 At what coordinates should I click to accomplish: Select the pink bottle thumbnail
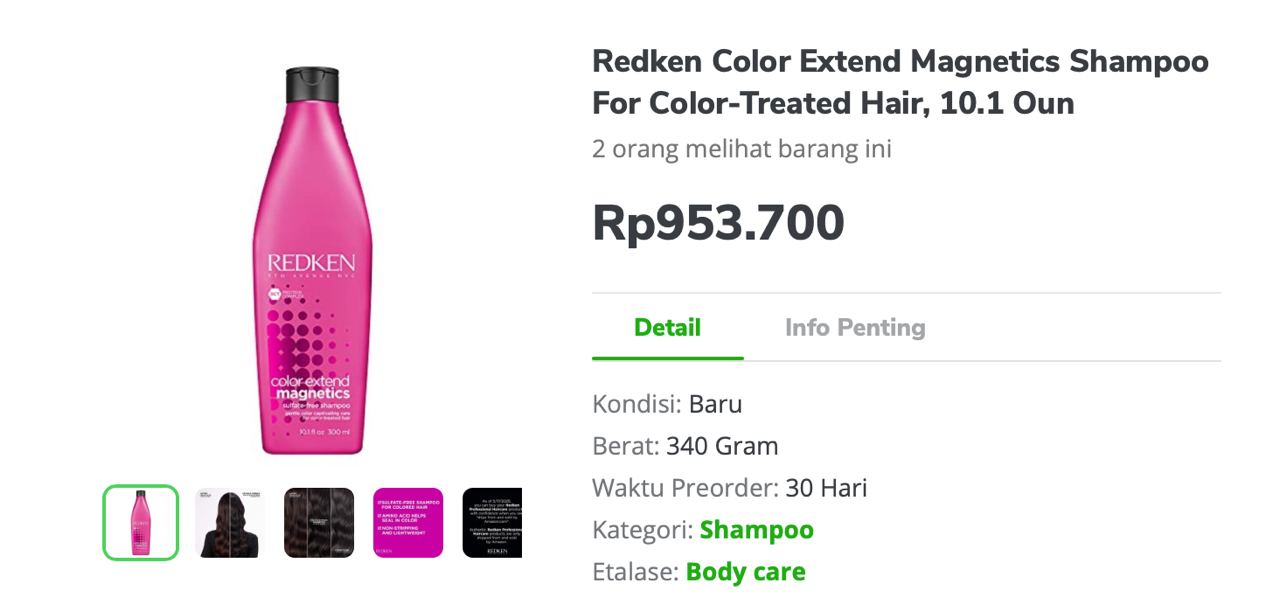click(141, 522)
